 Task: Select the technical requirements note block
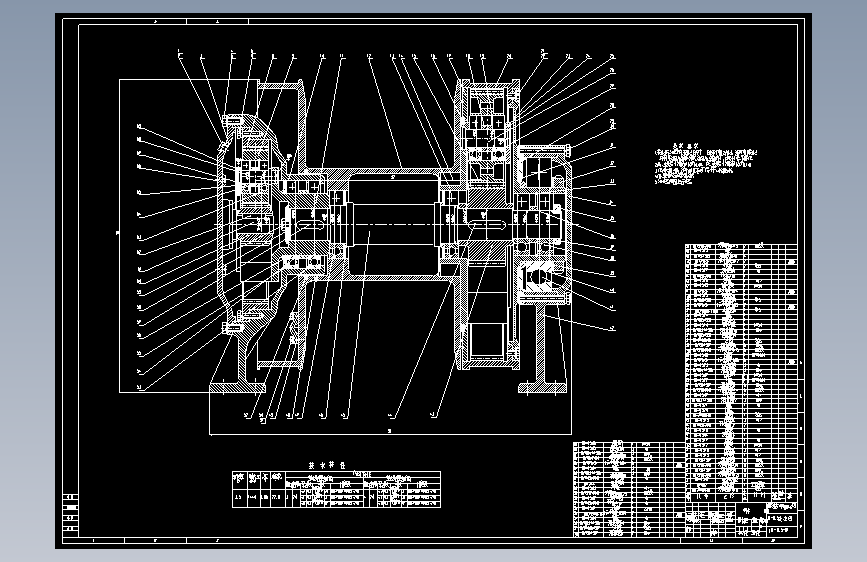point(706,163)
